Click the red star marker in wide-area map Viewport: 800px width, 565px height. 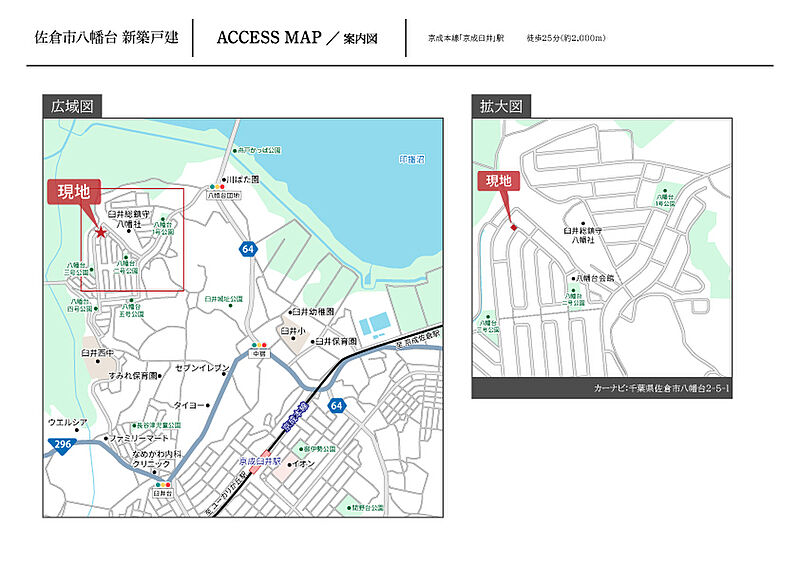point(100,232)
